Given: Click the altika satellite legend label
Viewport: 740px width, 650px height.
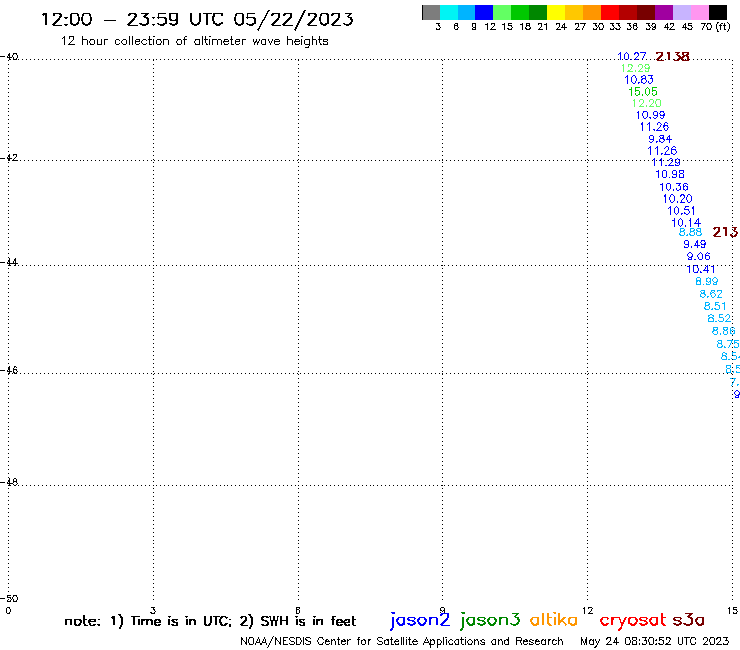Looking at the screenshot, I should coord(553,620).
